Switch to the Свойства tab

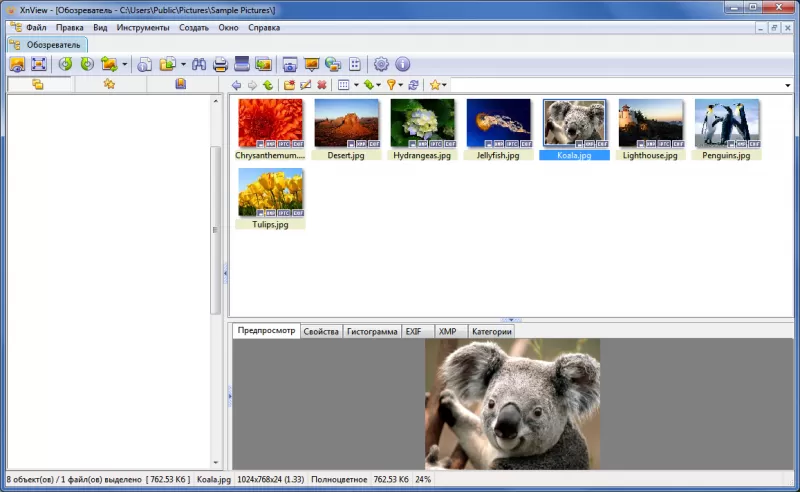coord(321,331)
